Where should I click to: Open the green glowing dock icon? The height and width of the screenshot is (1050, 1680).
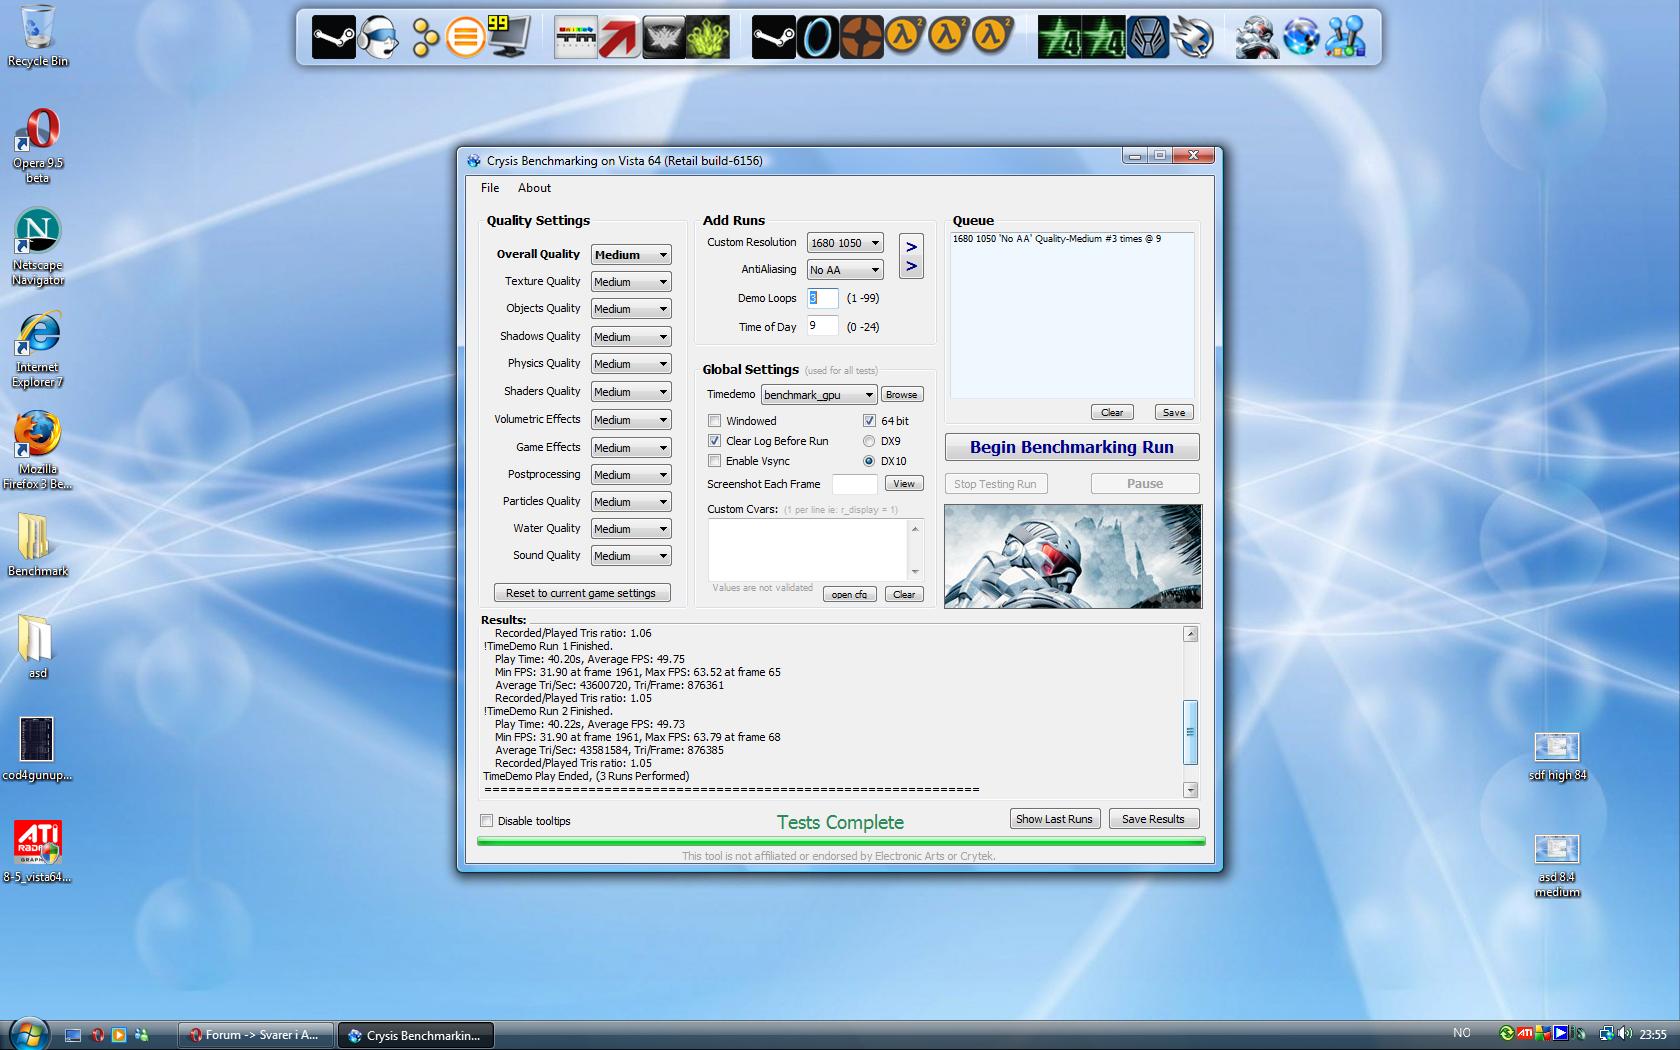pyautogui.click(x=707, y=38)
